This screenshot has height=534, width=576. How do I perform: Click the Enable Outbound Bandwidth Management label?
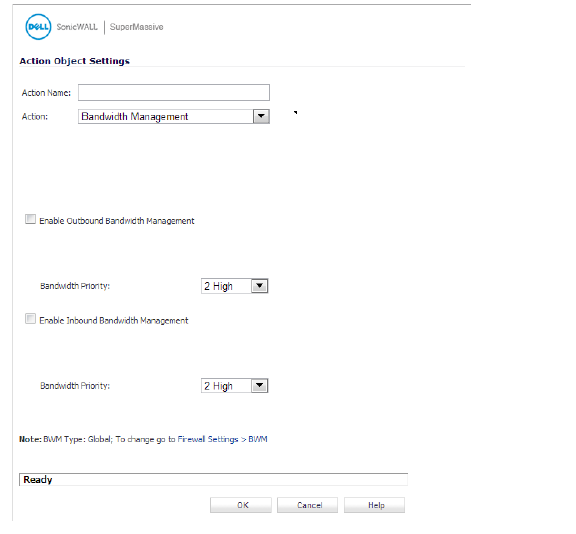tap(117, 221)
